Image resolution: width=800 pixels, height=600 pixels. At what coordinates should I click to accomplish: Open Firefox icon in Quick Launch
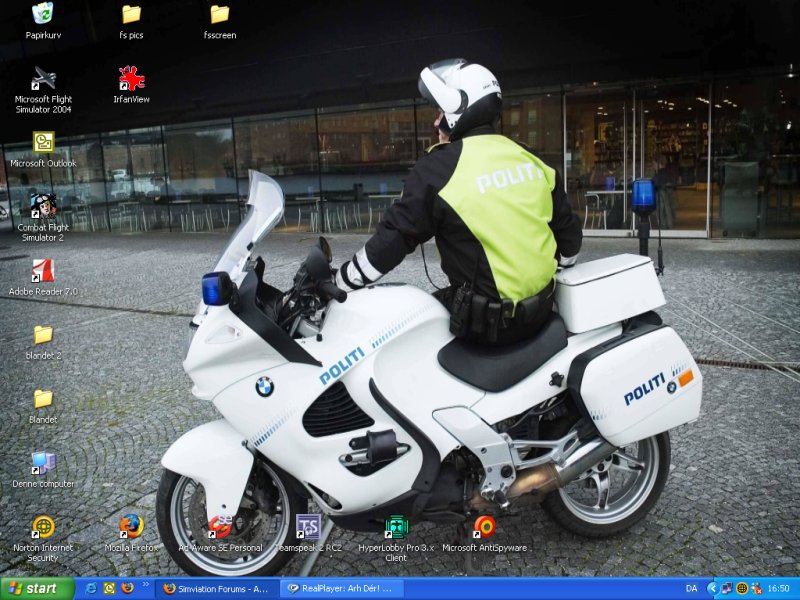128,589
